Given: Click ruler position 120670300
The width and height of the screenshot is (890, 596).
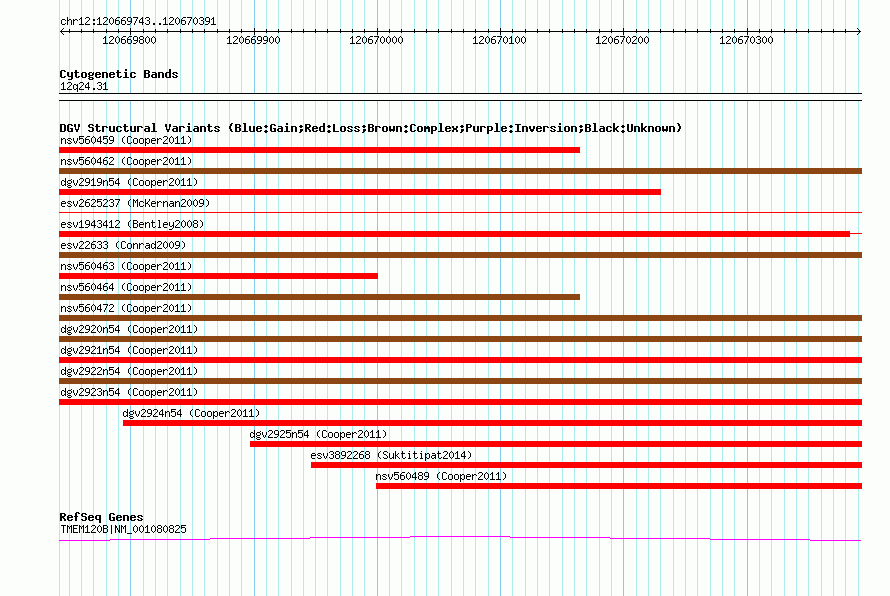Looking at the screenshot, I should (746, 40).
